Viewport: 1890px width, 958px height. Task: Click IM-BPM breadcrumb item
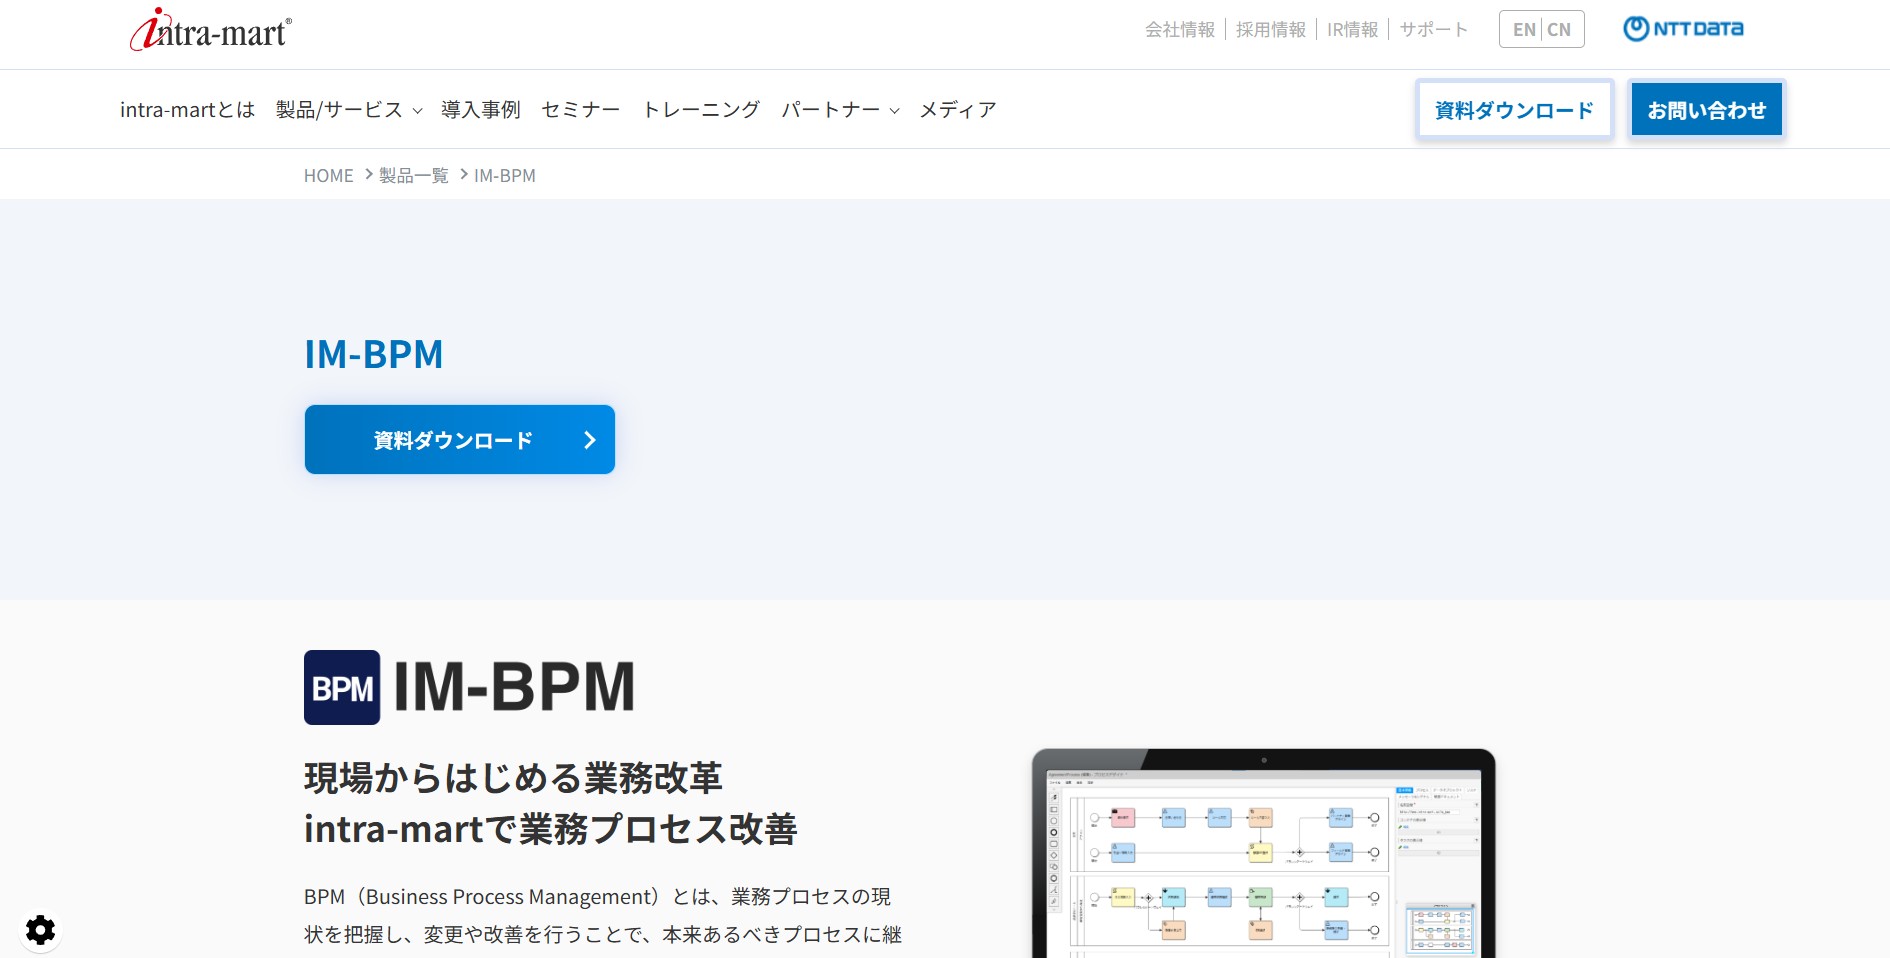504,176
